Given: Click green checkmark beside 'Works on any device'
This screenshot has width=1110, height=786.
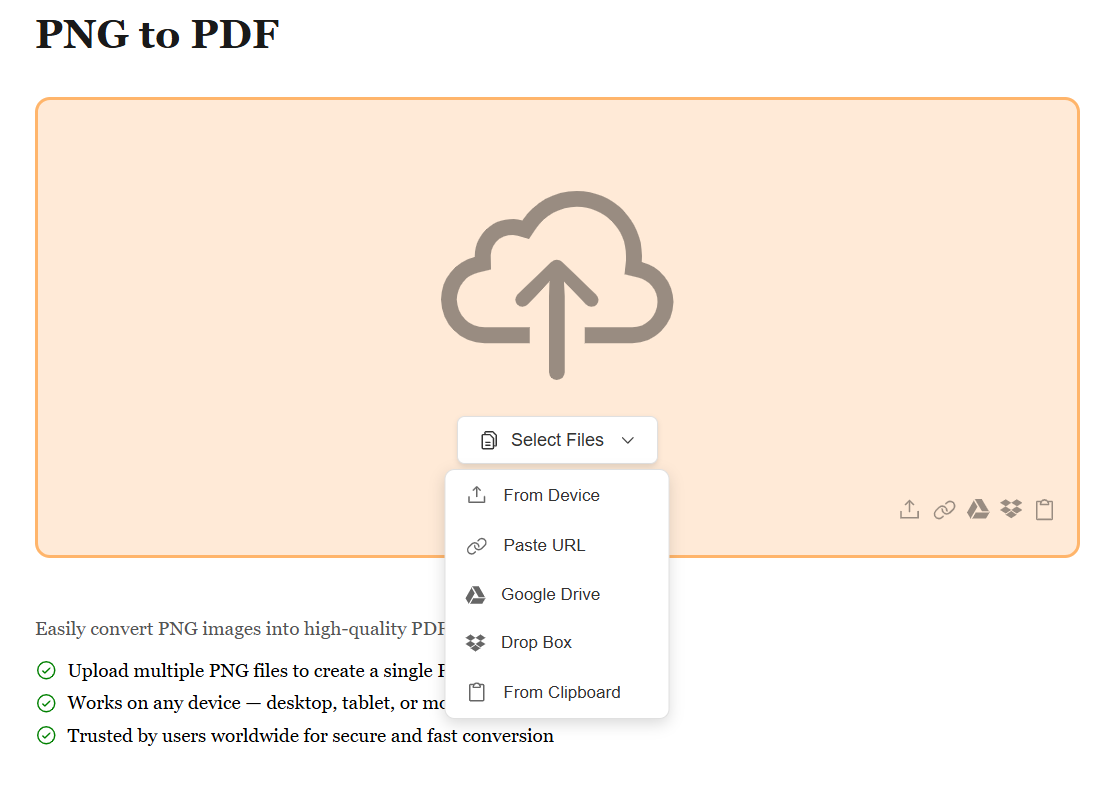Looking at the screenshot, I should coord(46,703).
